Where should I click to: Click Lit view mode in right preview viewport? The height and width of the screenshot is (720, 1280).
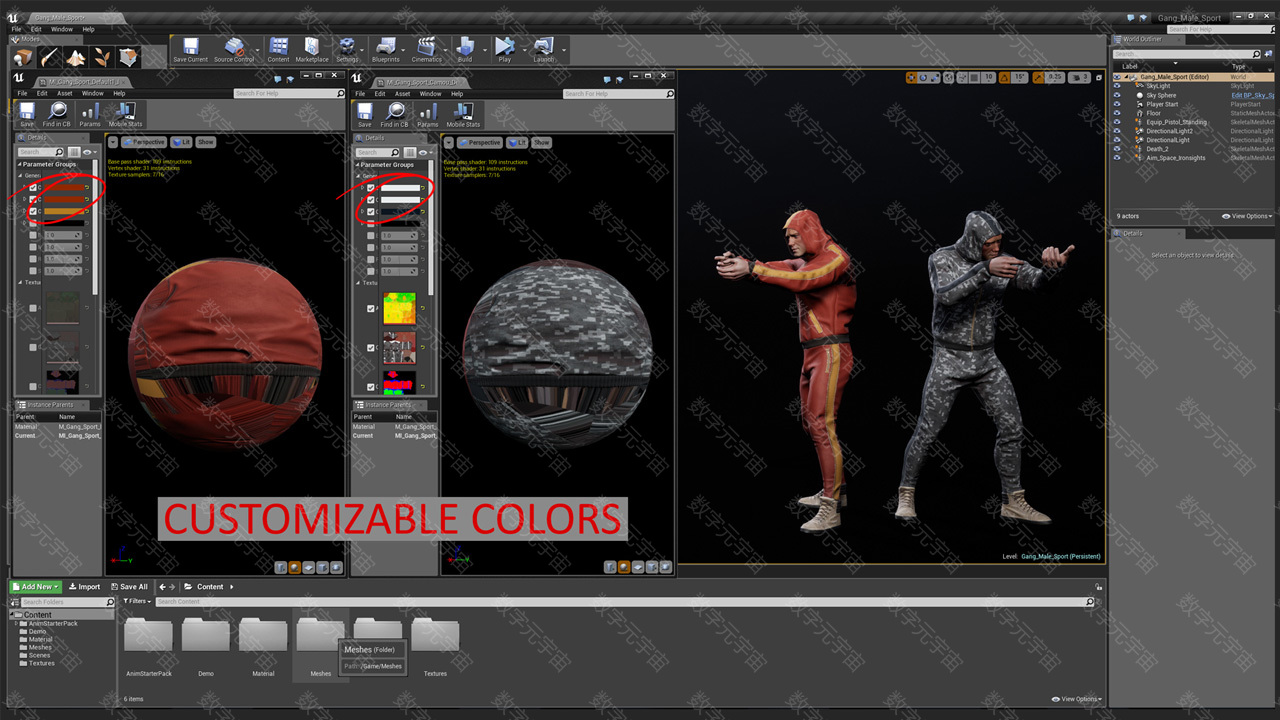click(518, 142)
